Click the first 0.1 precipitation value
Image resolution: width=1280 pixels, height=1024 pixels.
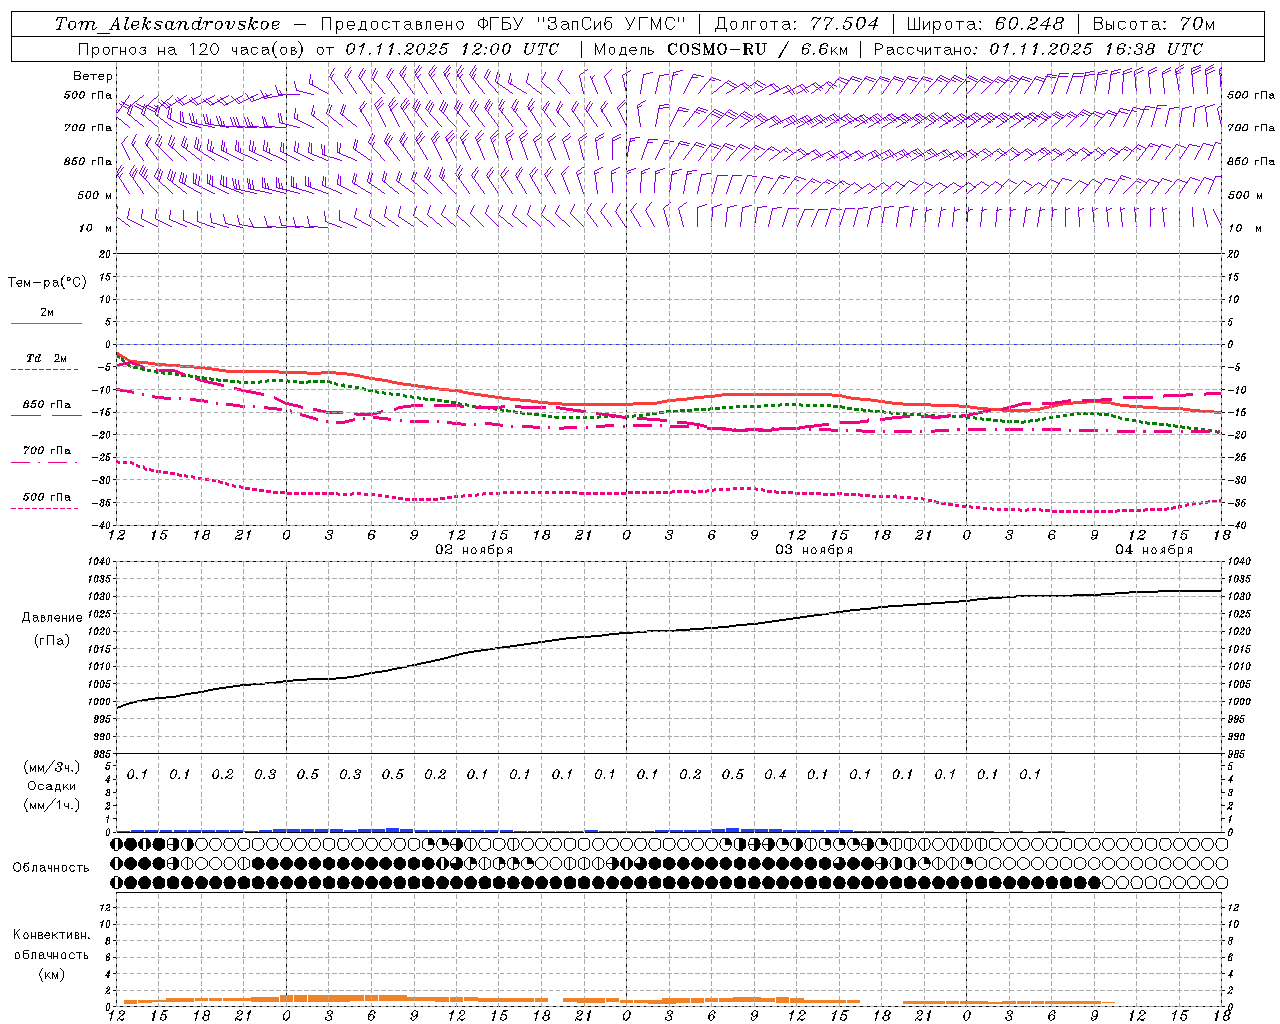tap(137, 774)
